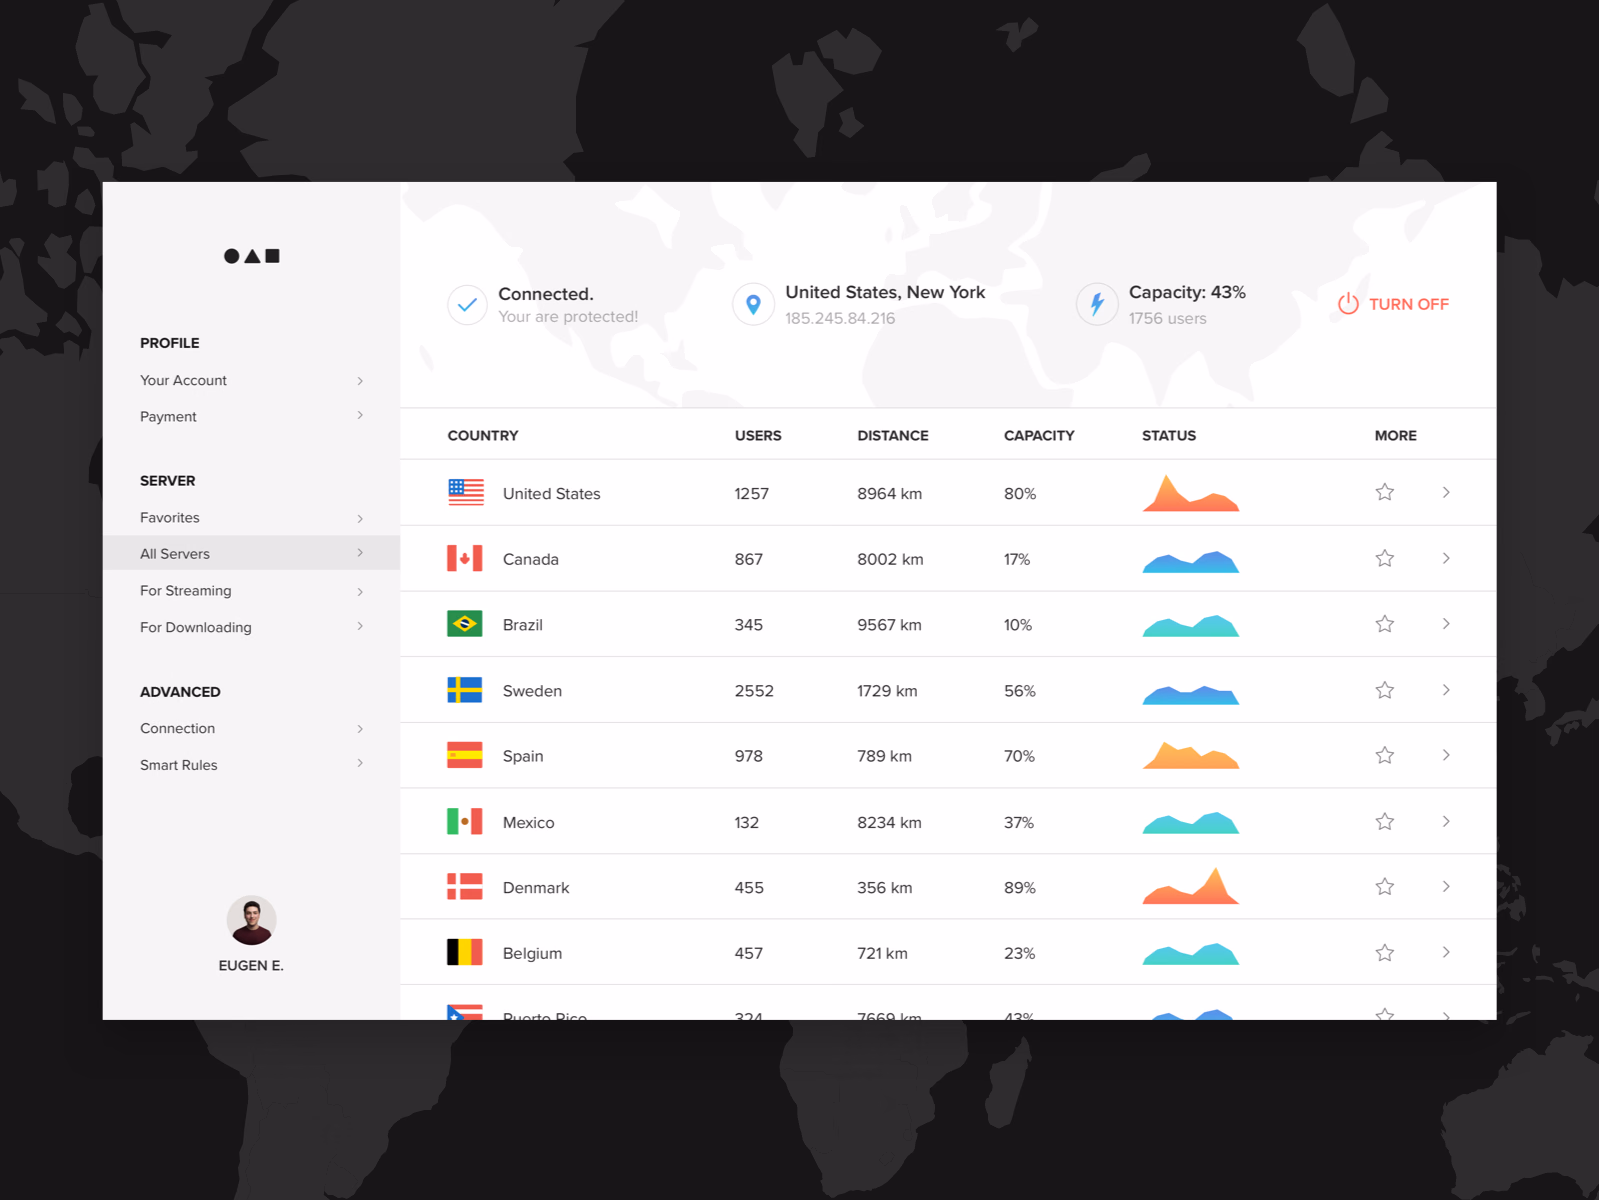Viewport: 1600px width, 1200px height.
Task: Click the Connected checkmark icon
Action: point(467,305)
